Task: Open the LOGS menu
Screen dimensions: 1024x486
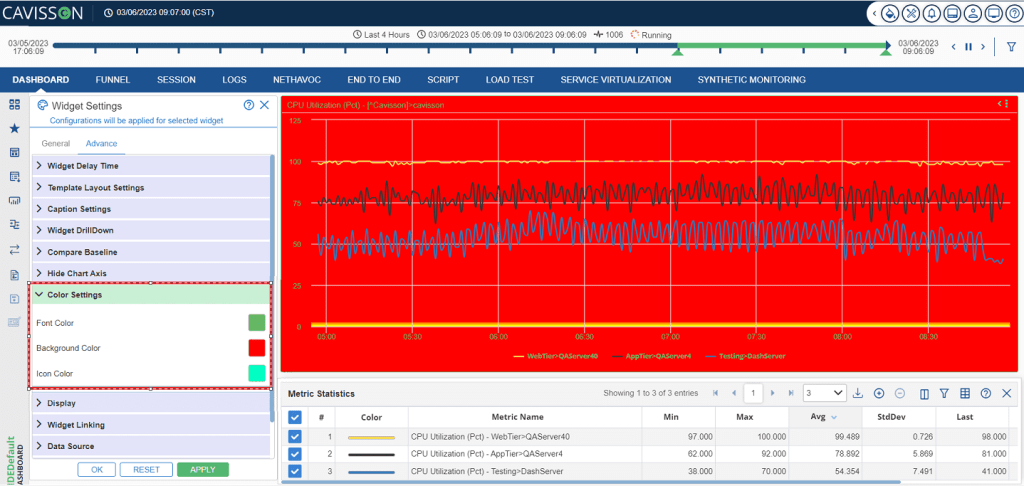Action: (234, 80)
